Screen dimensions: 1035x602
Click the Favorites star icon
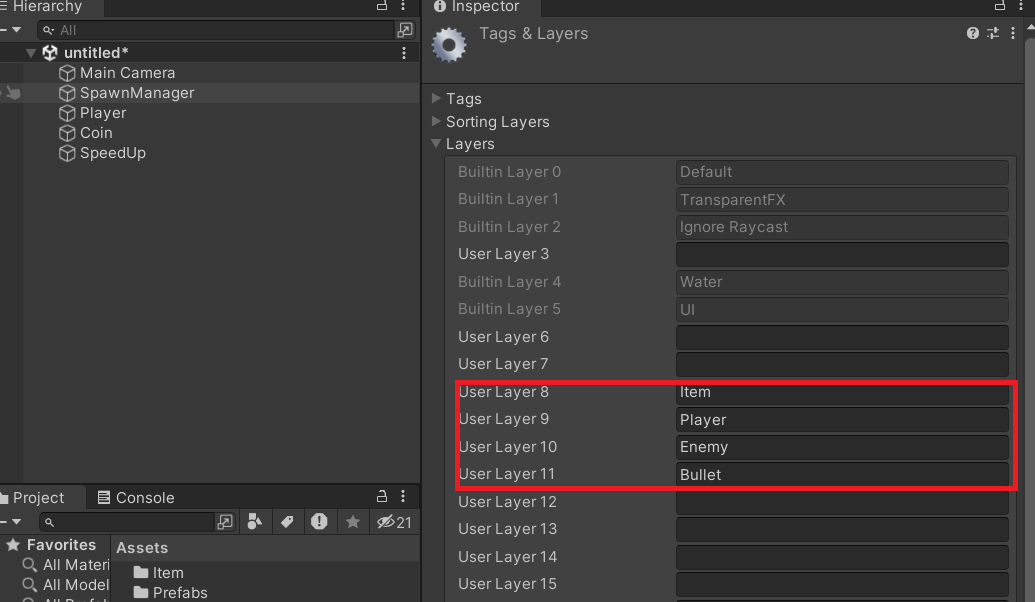[13, 545]
